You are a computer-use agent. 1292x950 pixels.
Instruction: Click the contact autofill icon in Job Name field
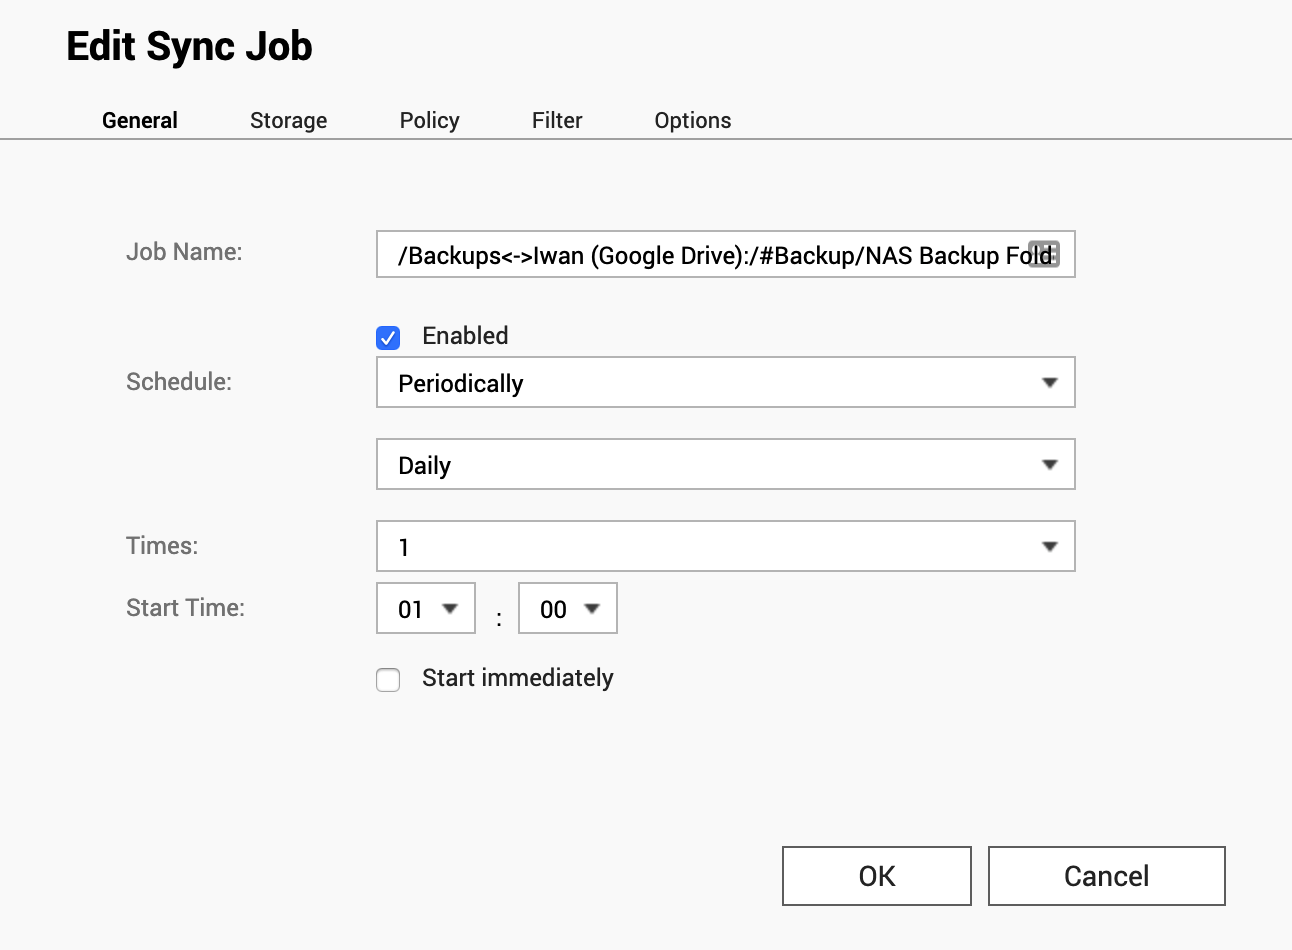[x=1043, y=254]
